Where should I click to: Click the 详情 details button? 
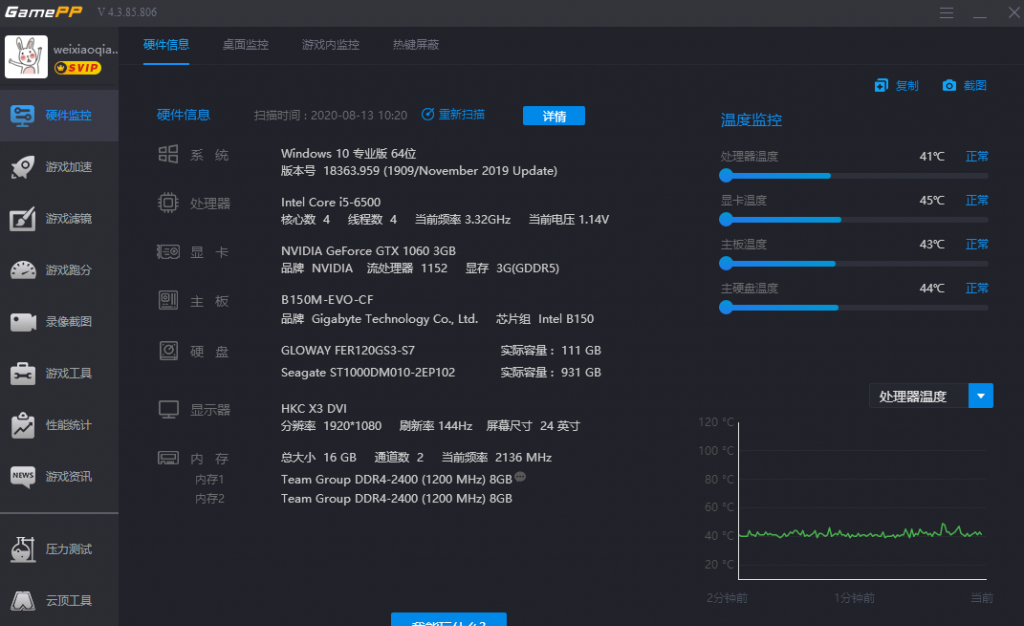point(554,116)
